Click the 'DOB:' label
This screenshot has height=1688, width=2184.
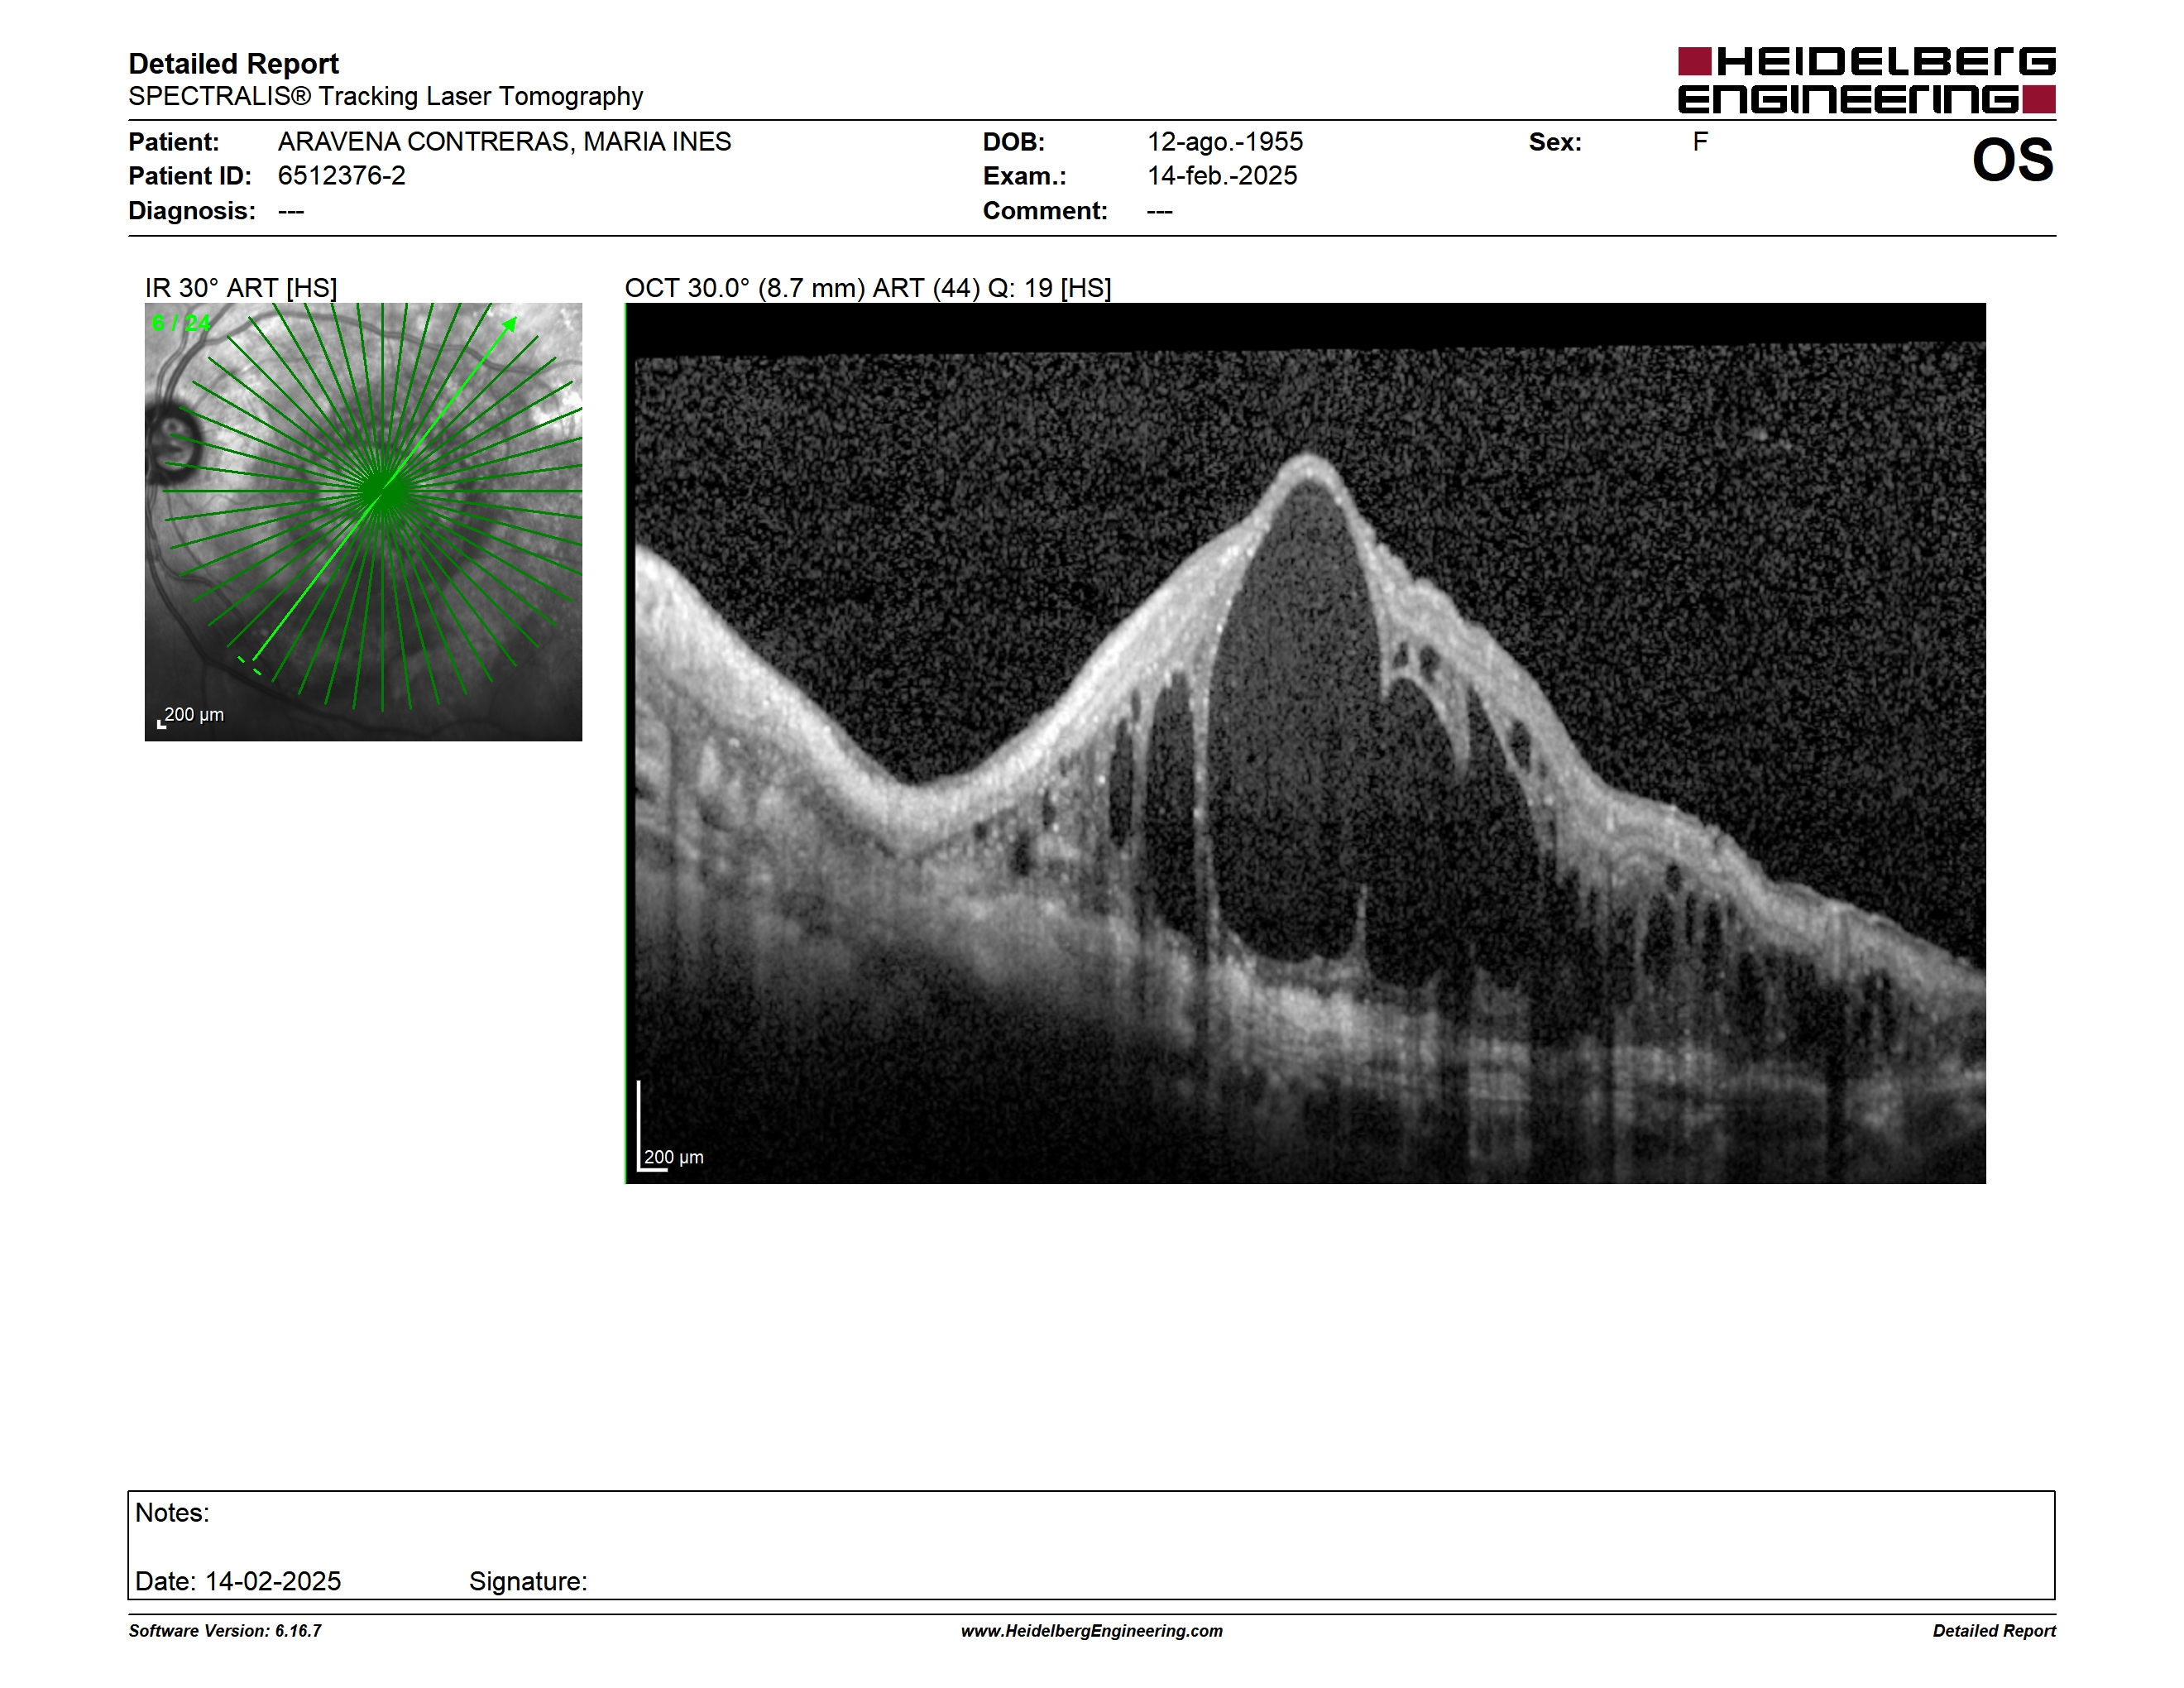pos(1014,142)
